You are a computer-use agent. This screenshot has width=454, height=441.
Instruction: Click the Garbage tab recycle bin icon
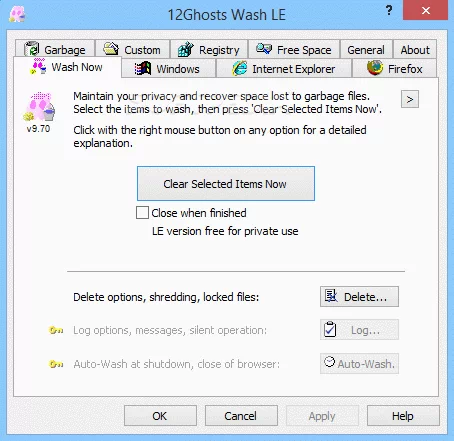[x=32, y=49]
